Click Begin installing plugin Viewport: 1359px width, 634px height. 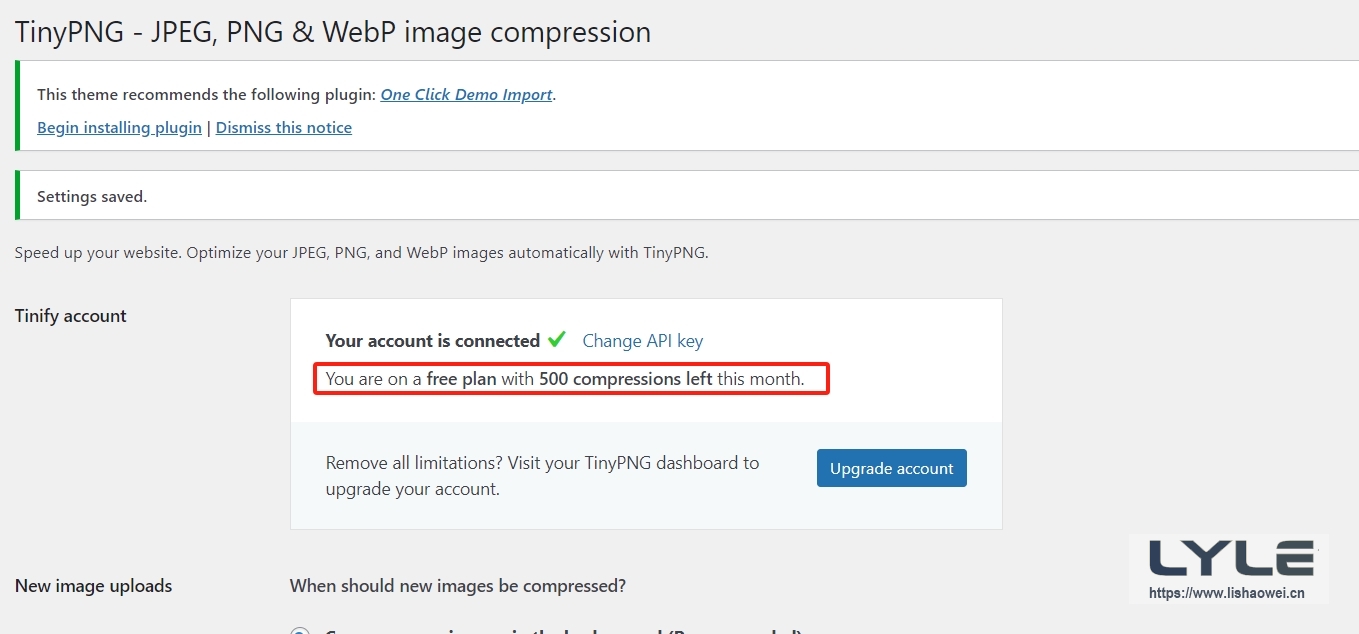click(119, 128)
